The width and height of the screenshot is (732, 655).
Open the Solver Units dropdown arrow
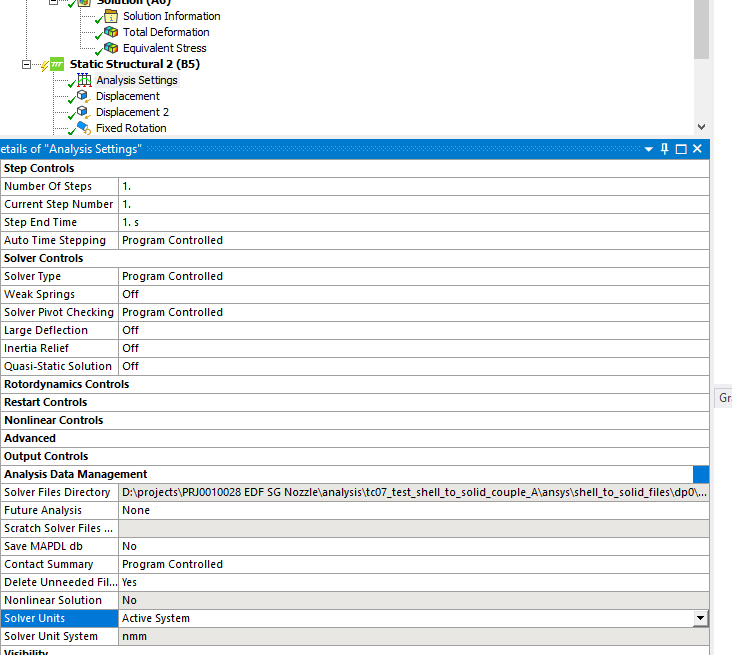click(700, 619)
